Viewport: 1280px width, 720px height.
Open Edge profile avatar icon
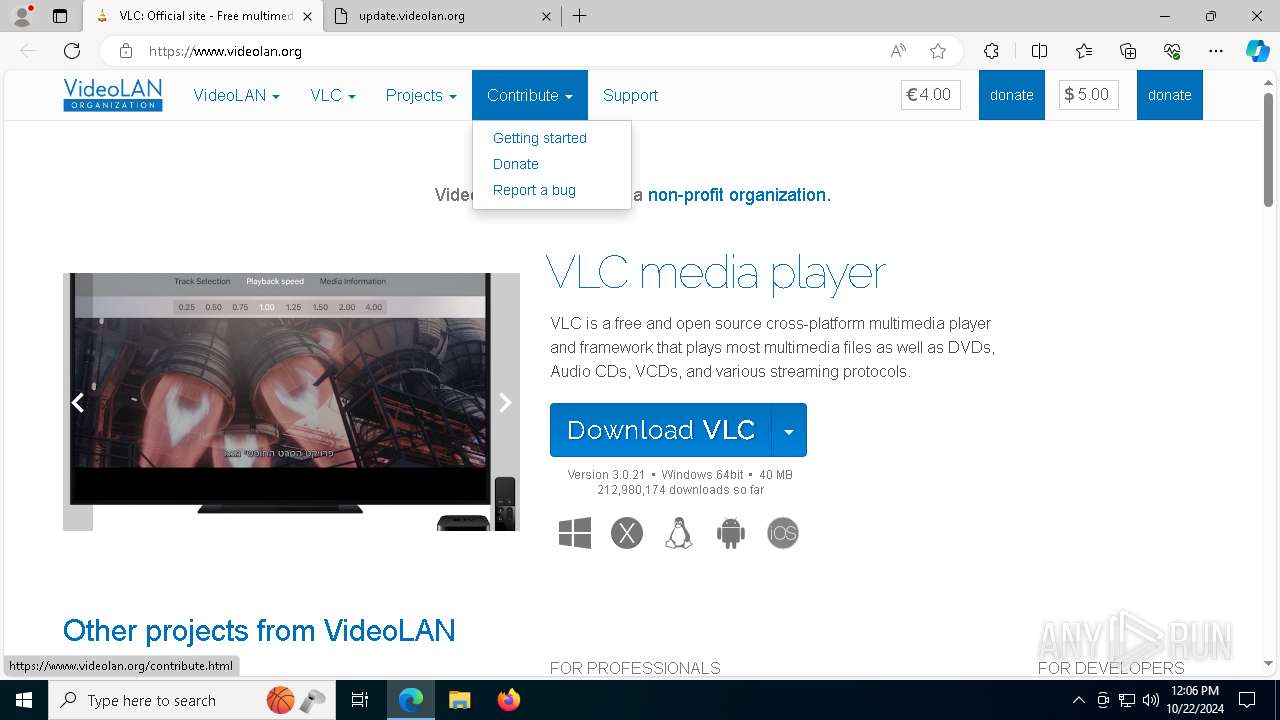pyautogui.click(x=22, y=16)
